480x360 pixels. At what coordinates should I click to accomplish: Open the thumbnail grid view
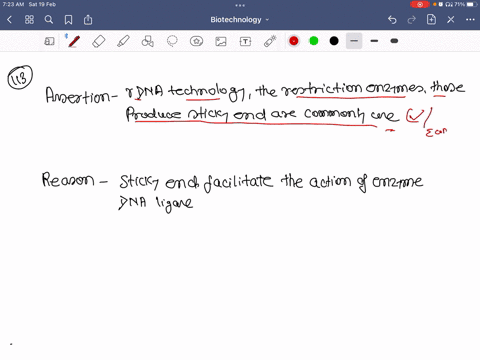click(29, 20)
